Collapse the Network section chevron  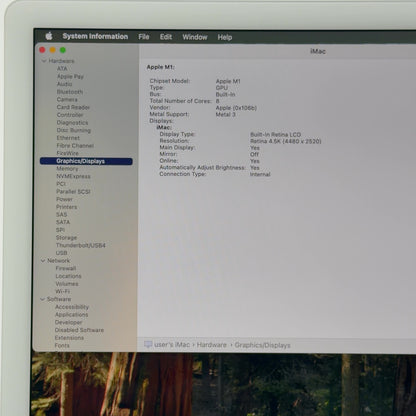click(x=43, y=261)
